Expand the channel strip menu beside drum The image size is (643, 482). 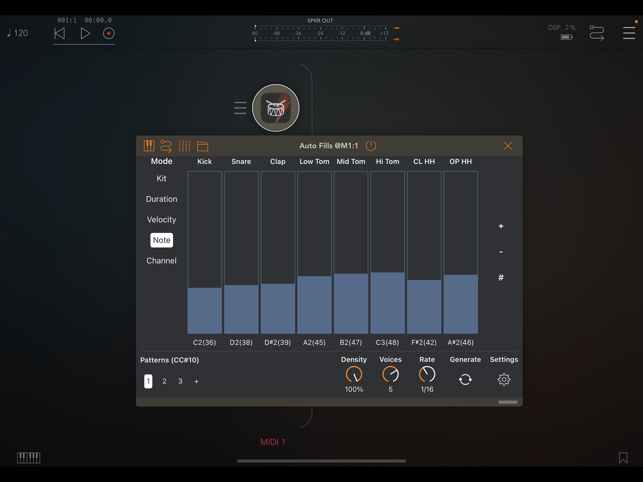[240, 108]
